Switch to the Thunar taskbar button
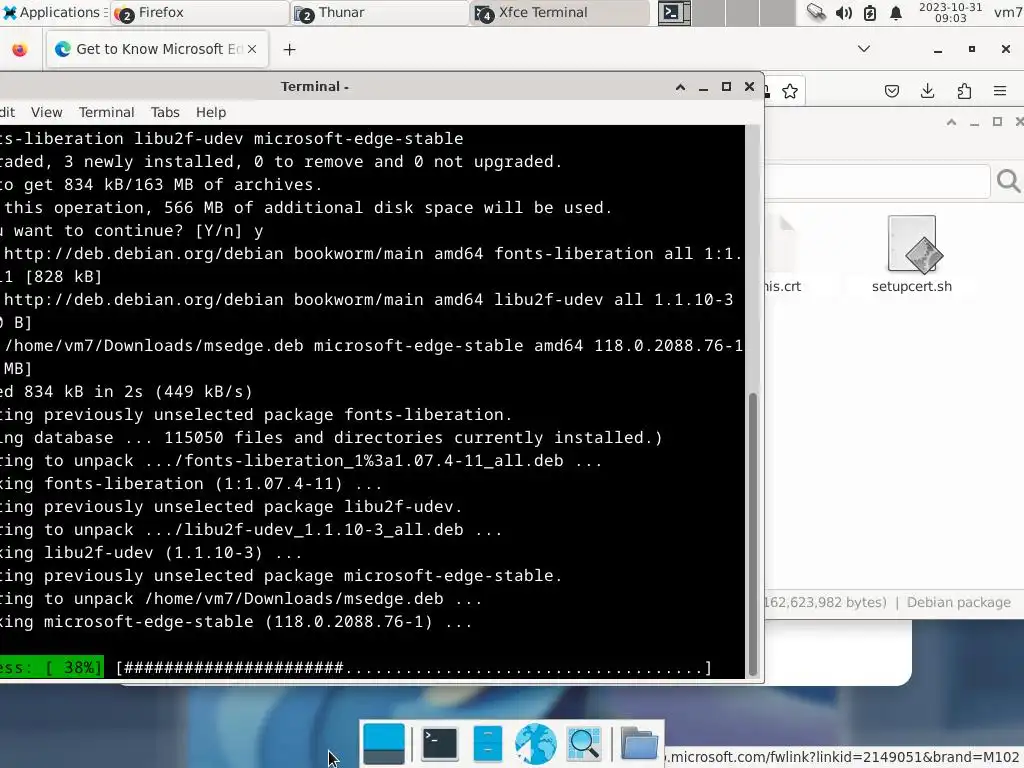 pos(379,12)
